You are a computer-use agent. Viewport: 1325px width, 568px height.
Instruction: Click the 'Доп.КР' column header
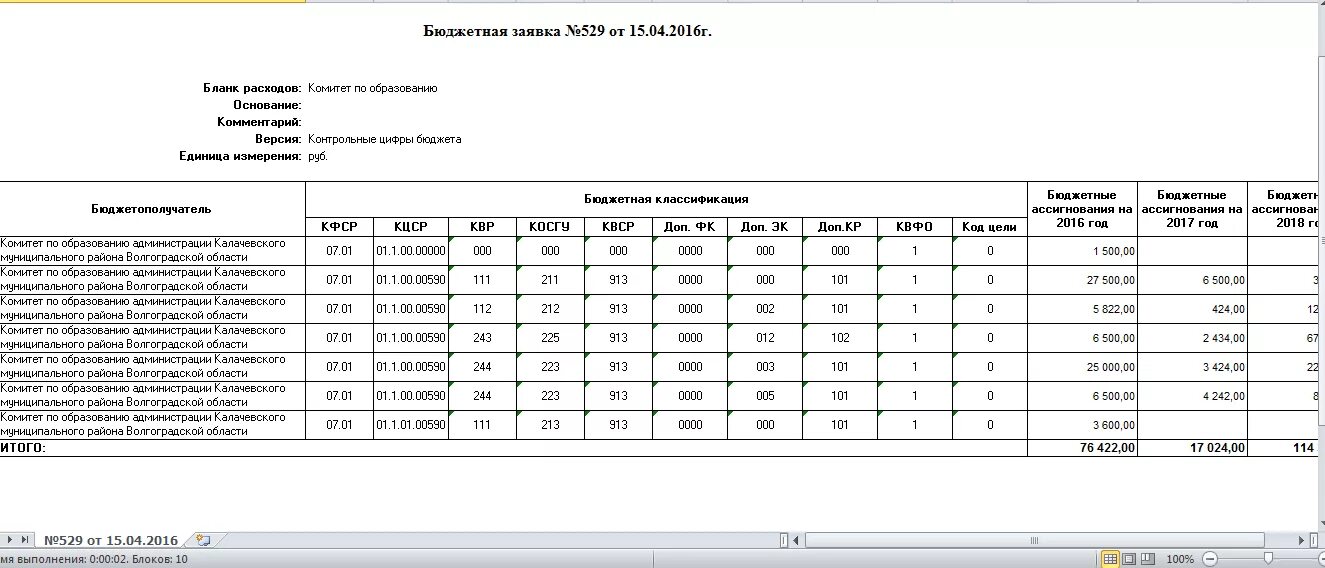(840, 227)
